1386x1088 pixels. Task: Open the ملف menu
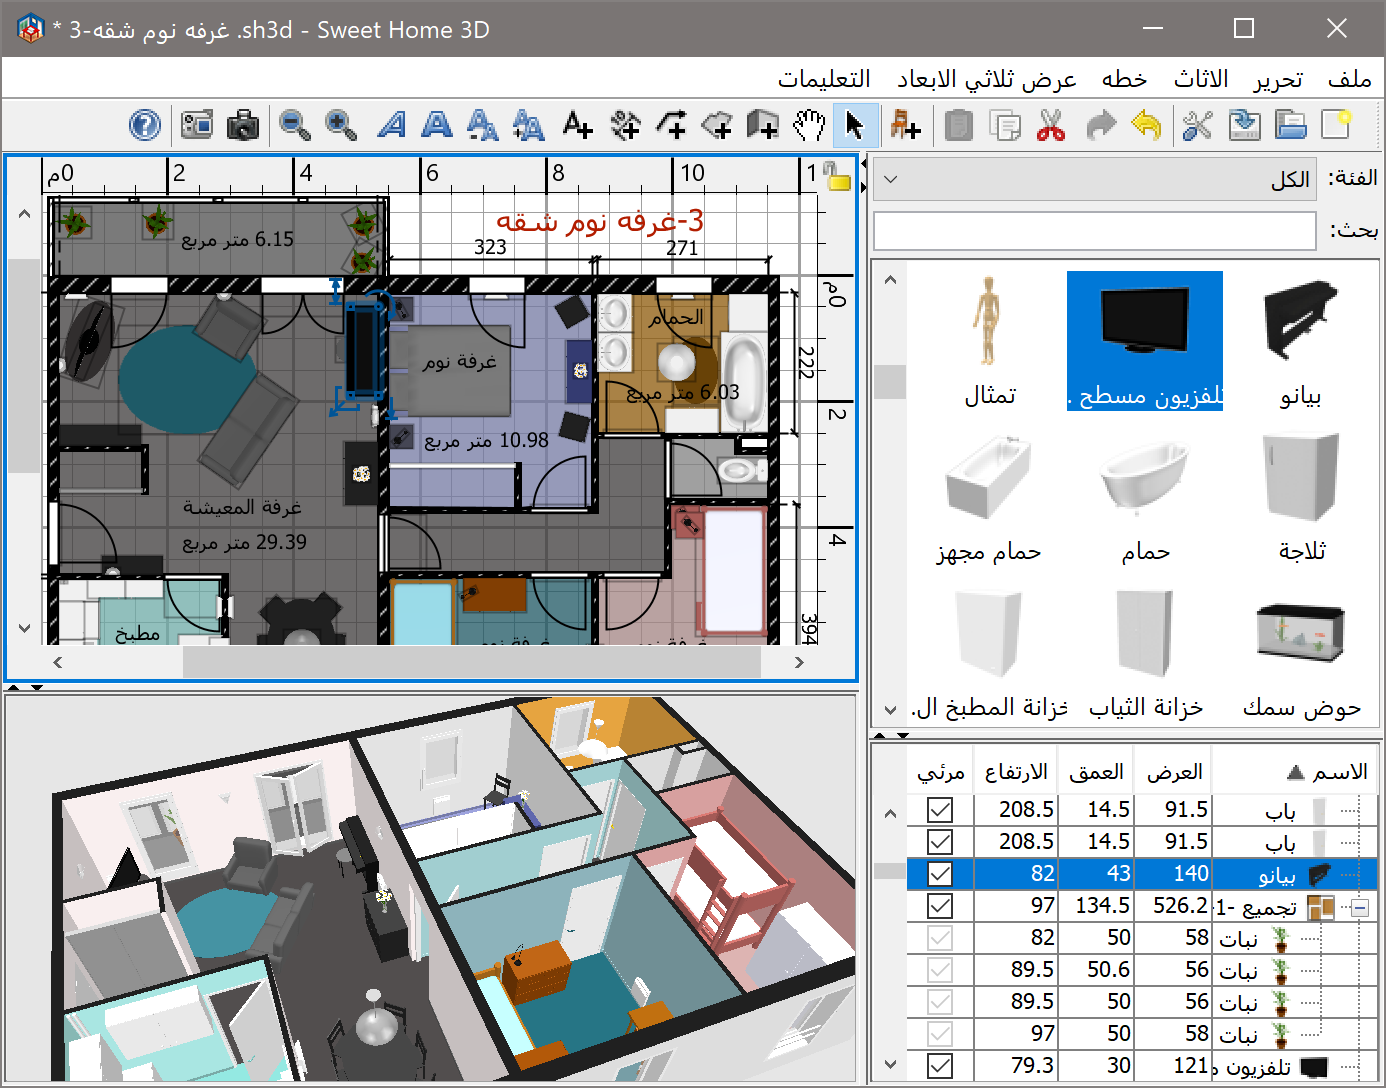tap(1349, 79)
